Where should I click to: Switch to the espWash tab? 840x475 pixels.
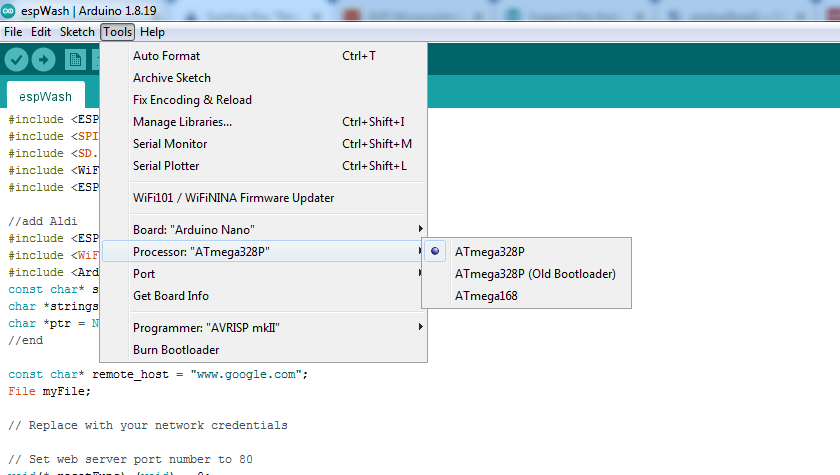coord(45,97)
